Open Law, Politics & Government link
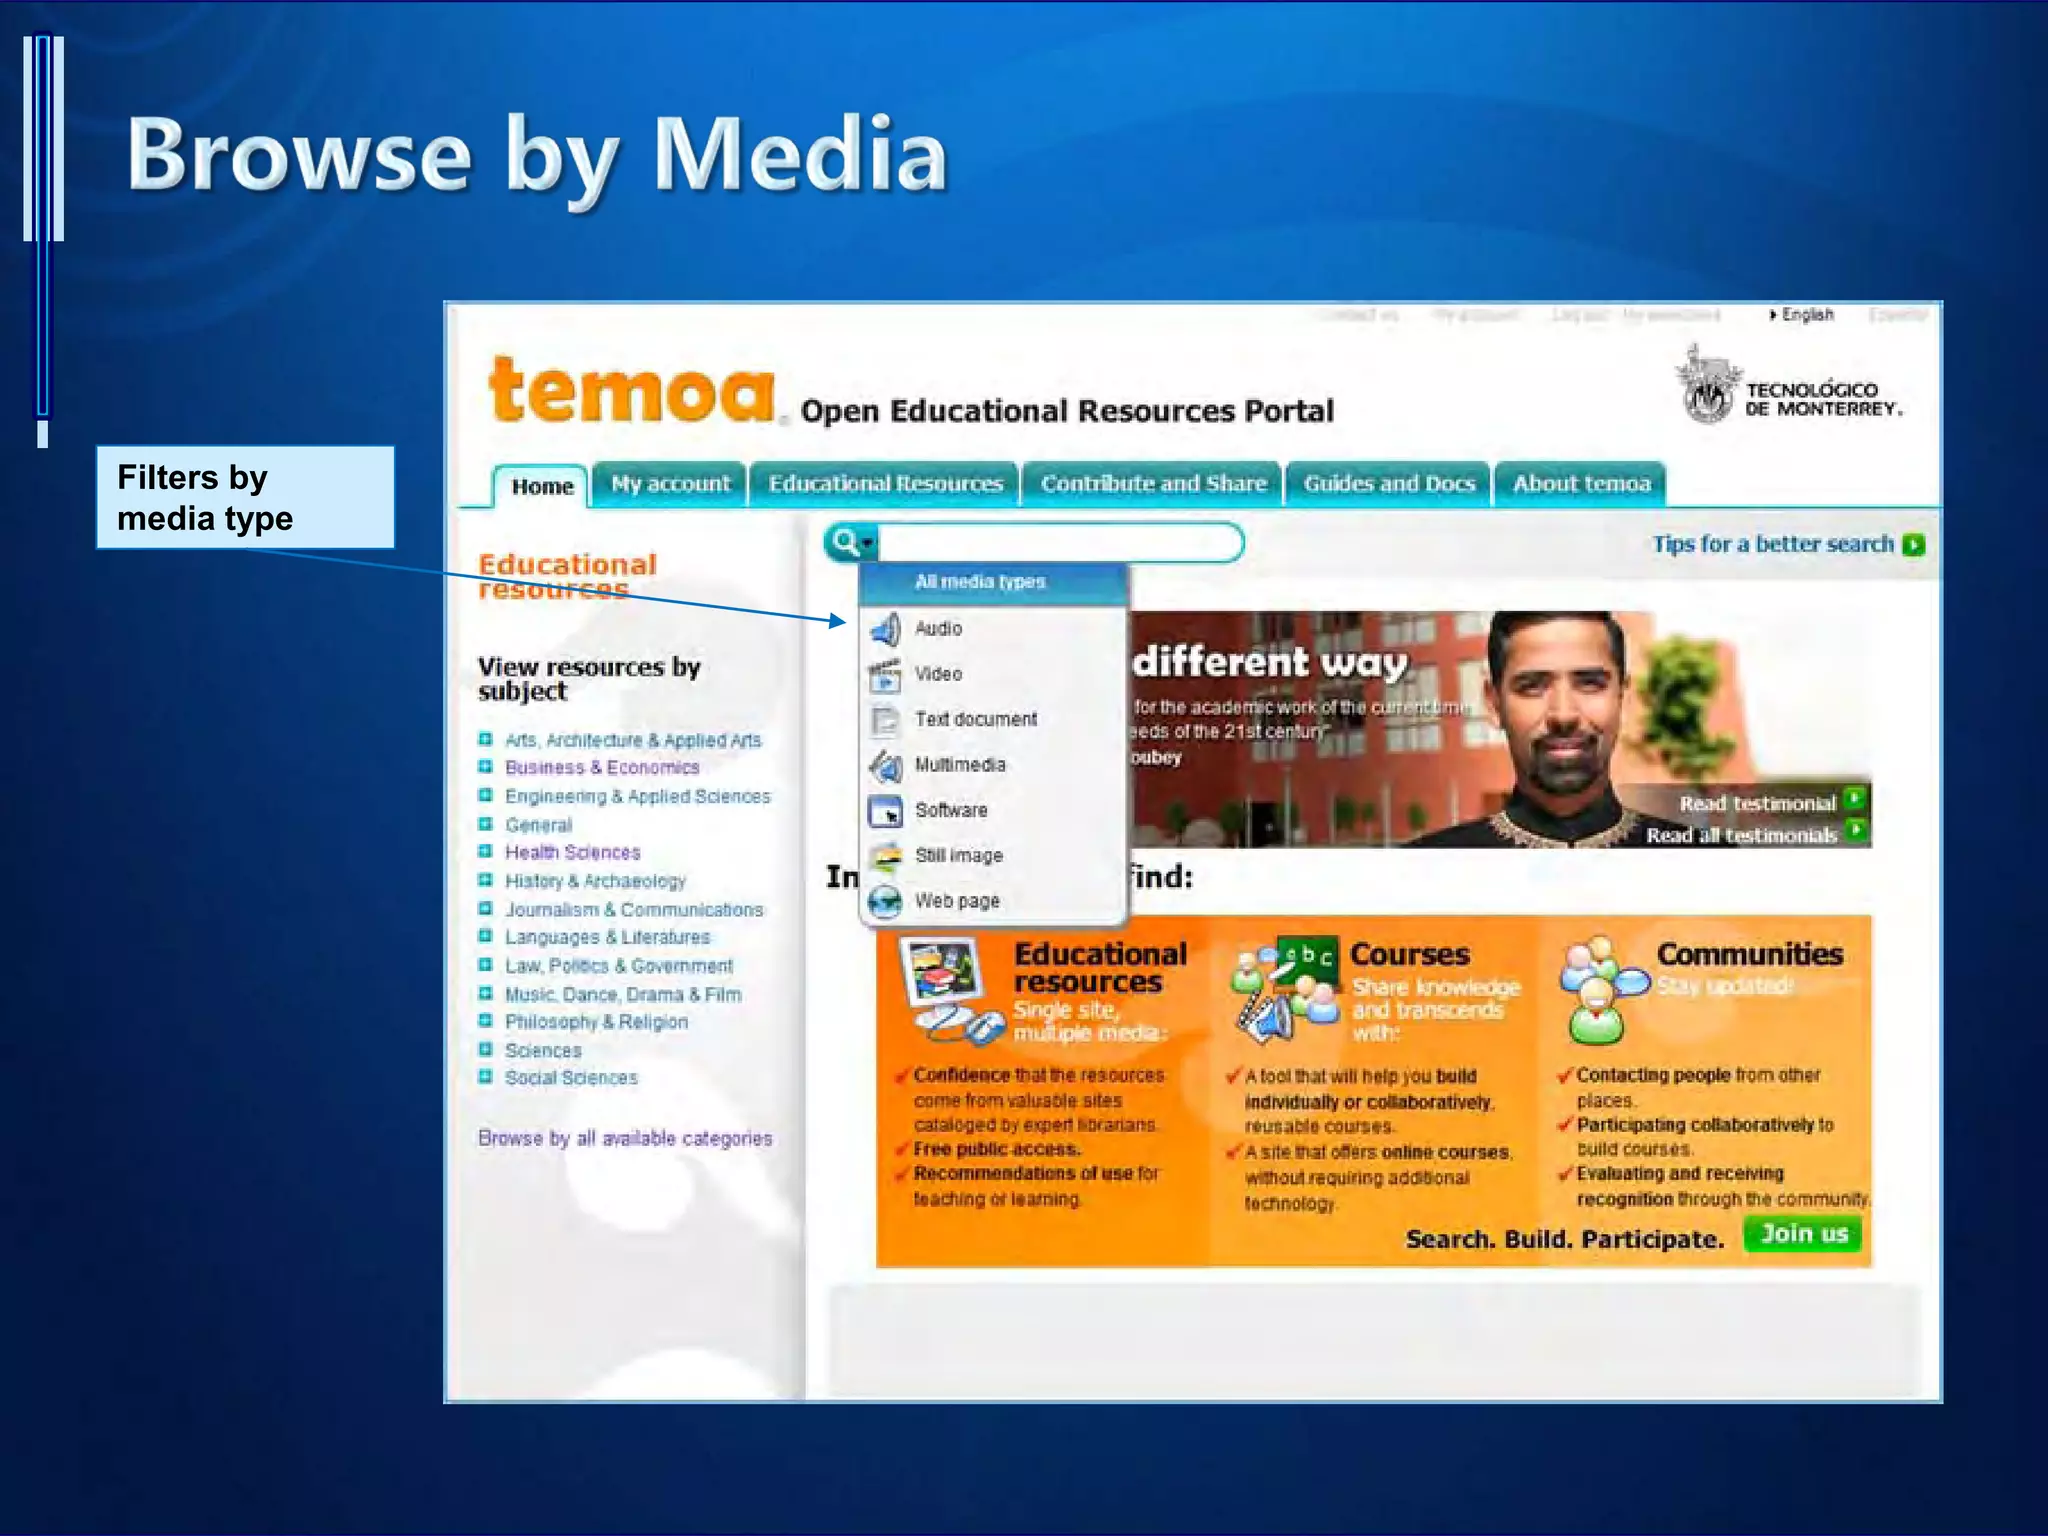The width and height of the screenshot is (2048, 1536). pos(618,966)
